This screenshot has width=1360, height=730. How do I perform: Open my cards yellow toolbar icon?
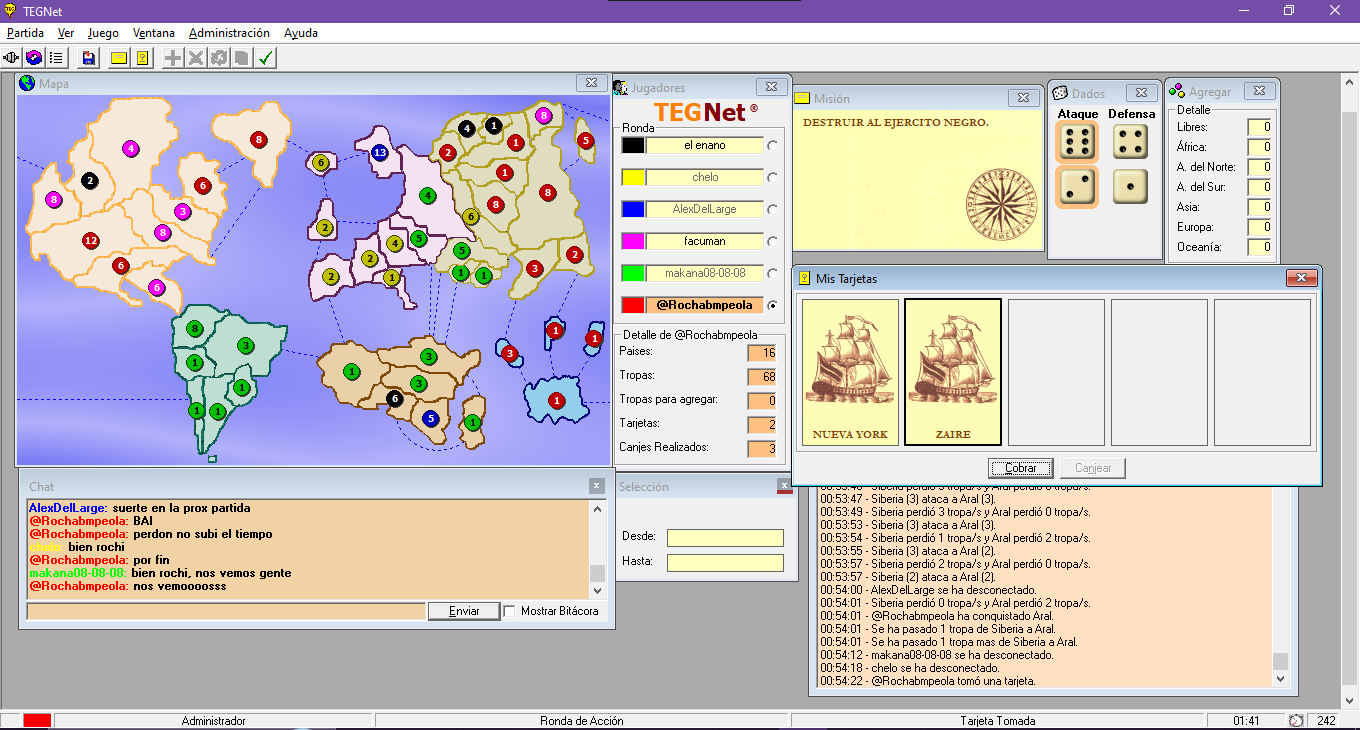click(x=142, y=58)
